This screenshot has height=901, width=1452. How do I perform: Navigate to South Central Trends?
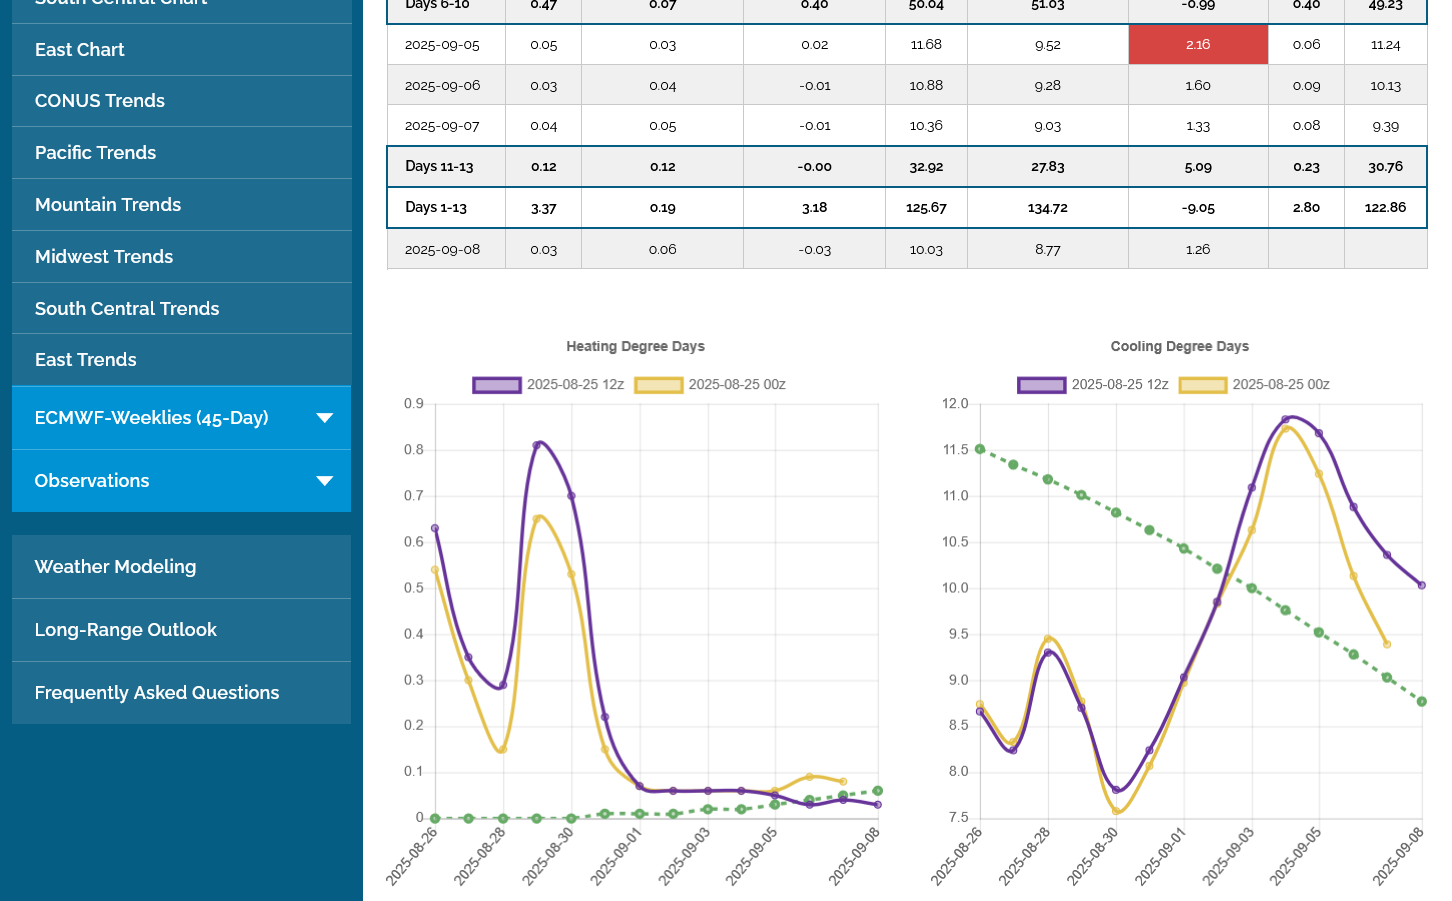coord(127,309)
